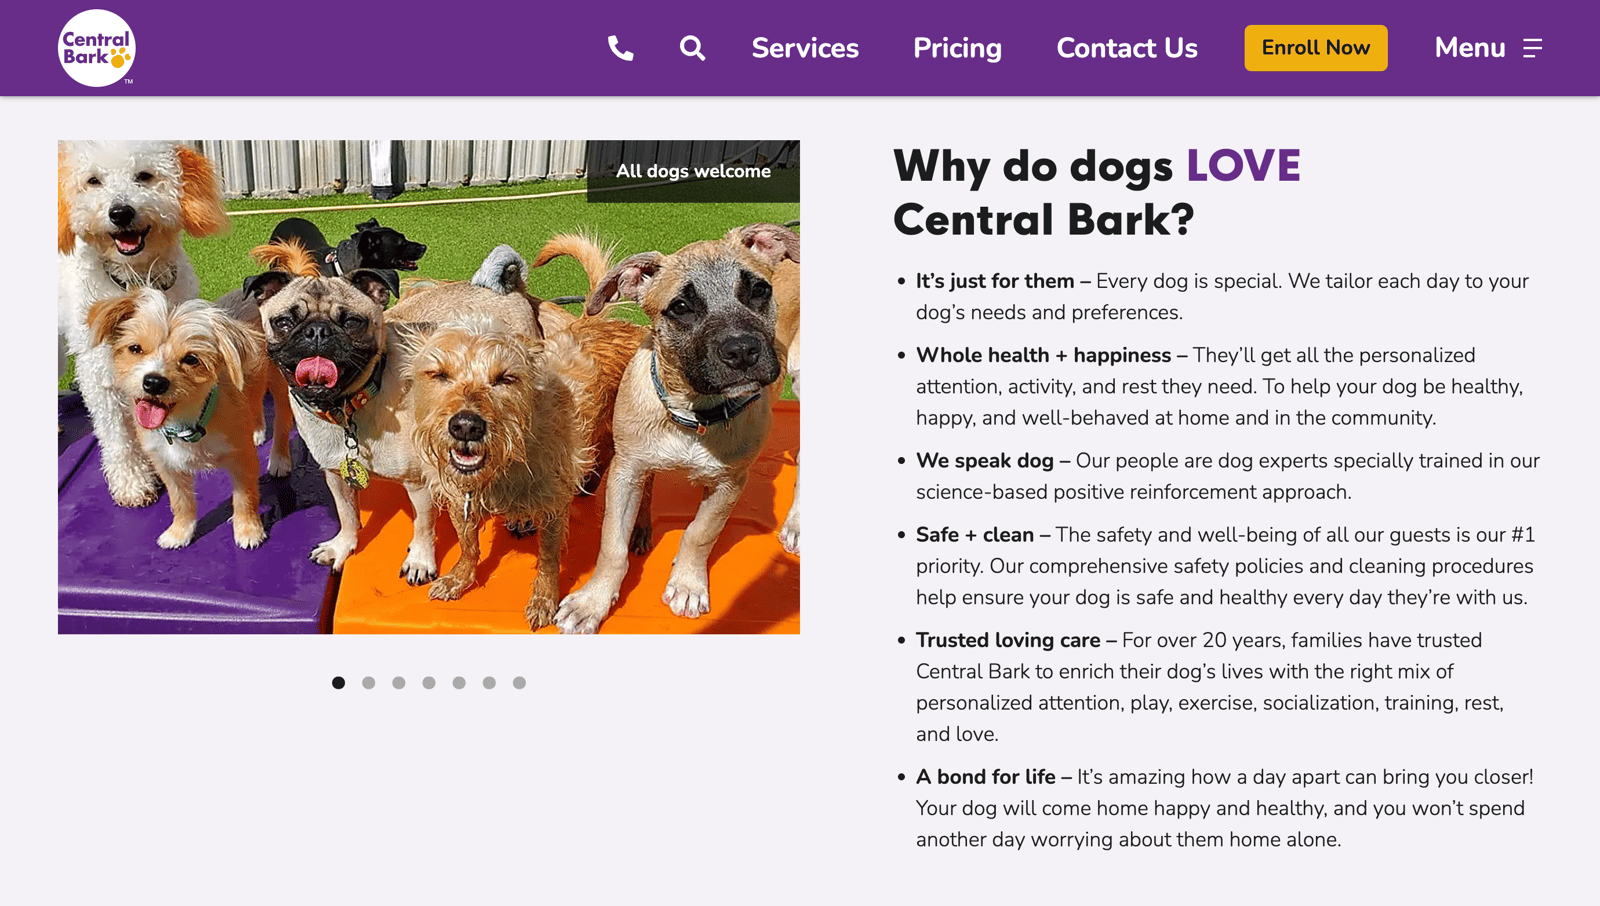This screenshot has width=1600, height=906.
Task: Select the first carousel dot
Action: (x=339, y=682)
